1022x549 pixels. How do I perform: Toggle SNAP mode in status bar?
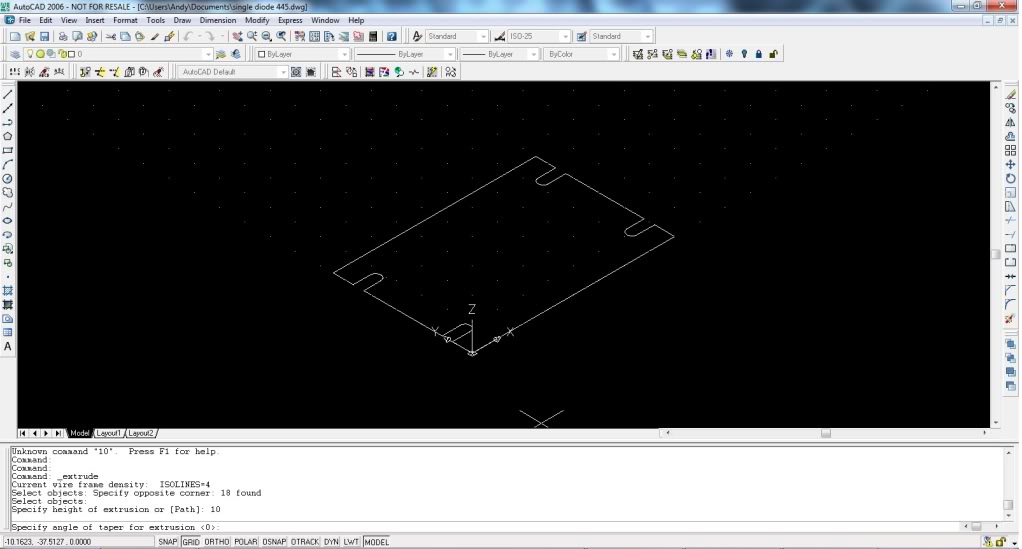[167, 542]
